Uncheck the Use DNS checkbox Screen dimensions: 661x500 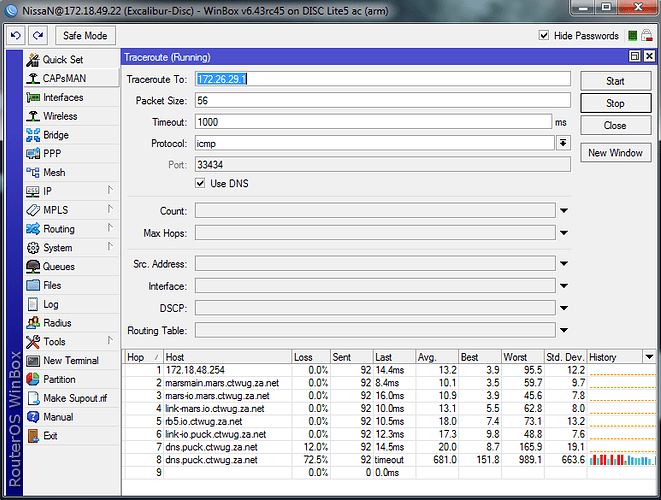[201, 183]
